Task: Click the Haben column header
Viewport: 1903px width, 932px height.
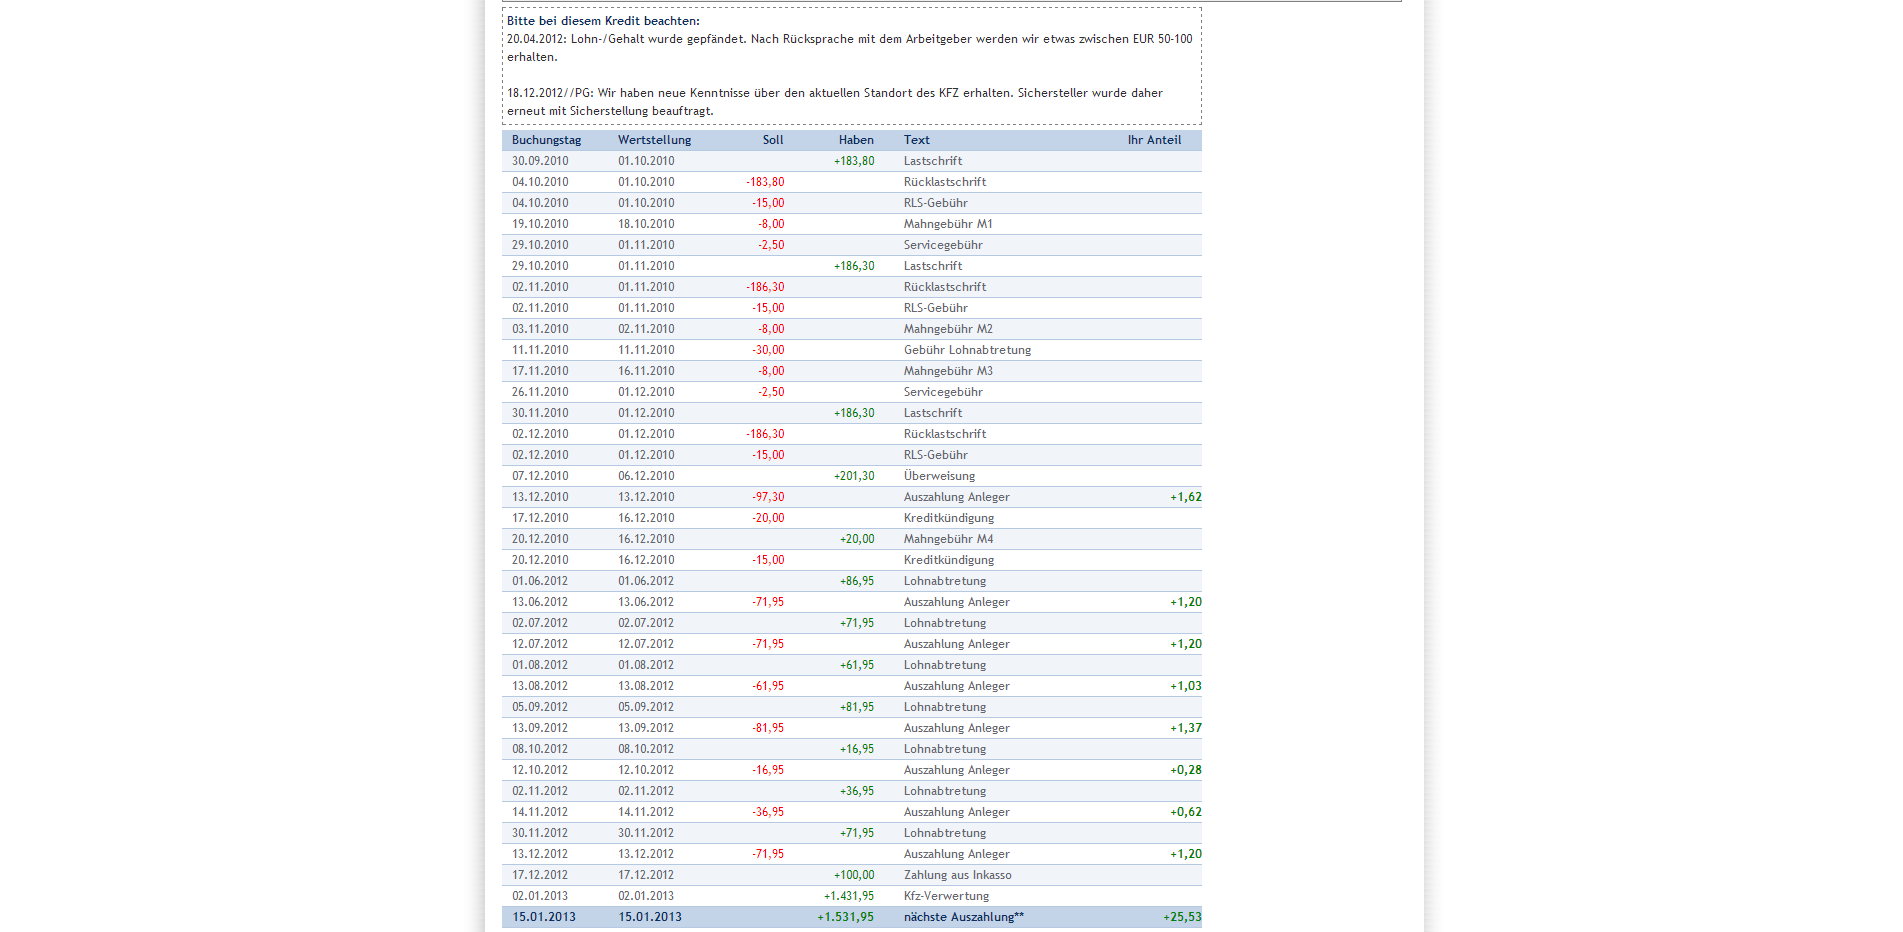Action: (x=855, y=140)
